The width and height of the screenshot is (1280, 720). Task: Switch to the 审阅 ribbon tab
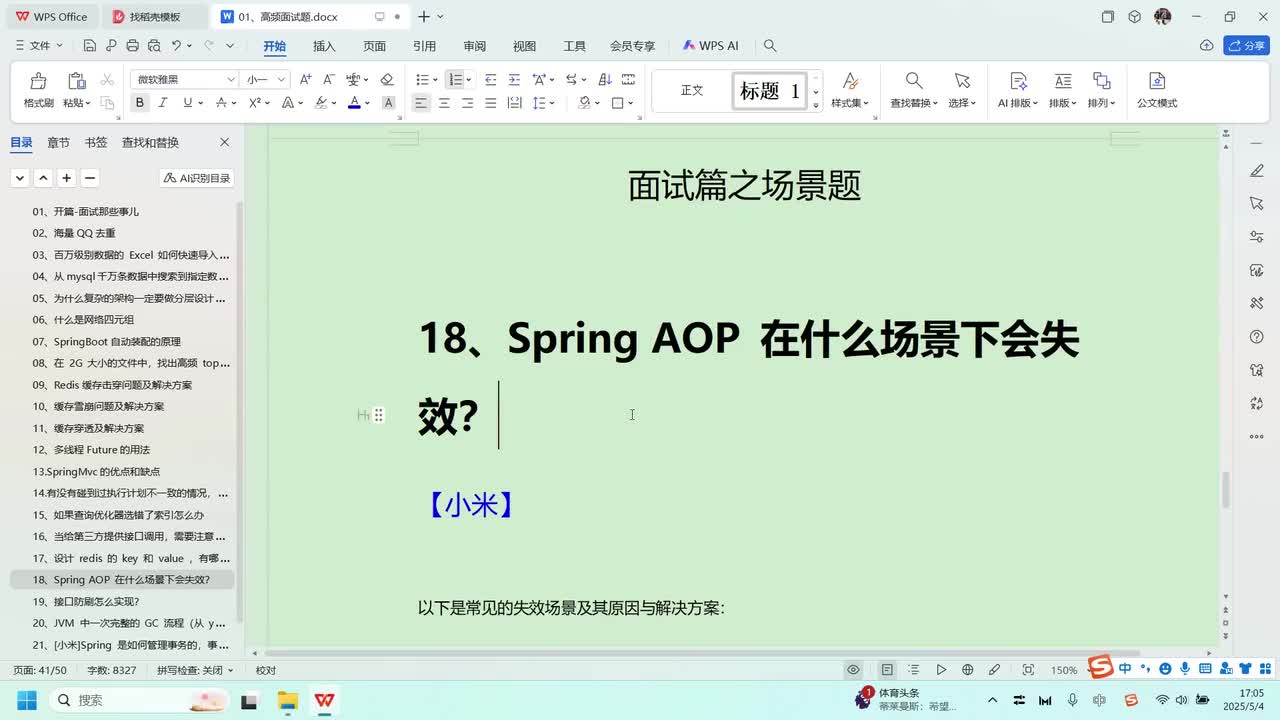[474, 46]
